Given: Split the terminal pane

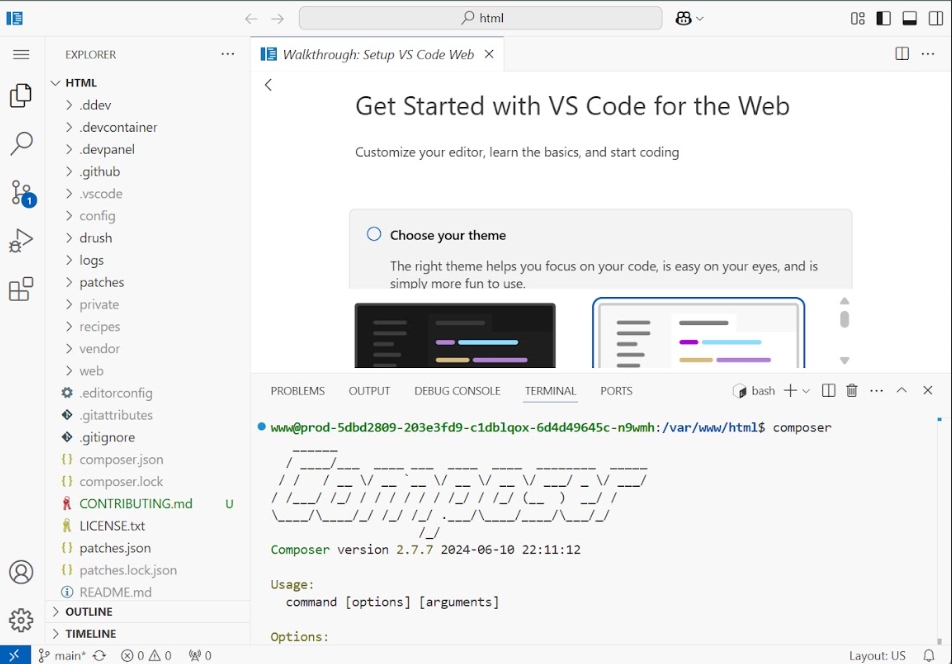Looking at the screenshot, I should point(829,390).
